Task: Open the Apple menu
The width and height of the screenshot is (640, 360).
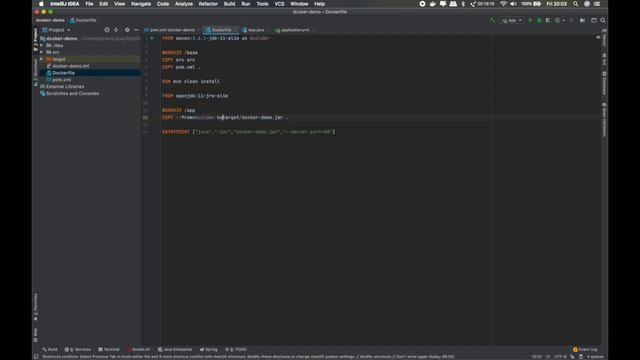Action: [41, 4]
